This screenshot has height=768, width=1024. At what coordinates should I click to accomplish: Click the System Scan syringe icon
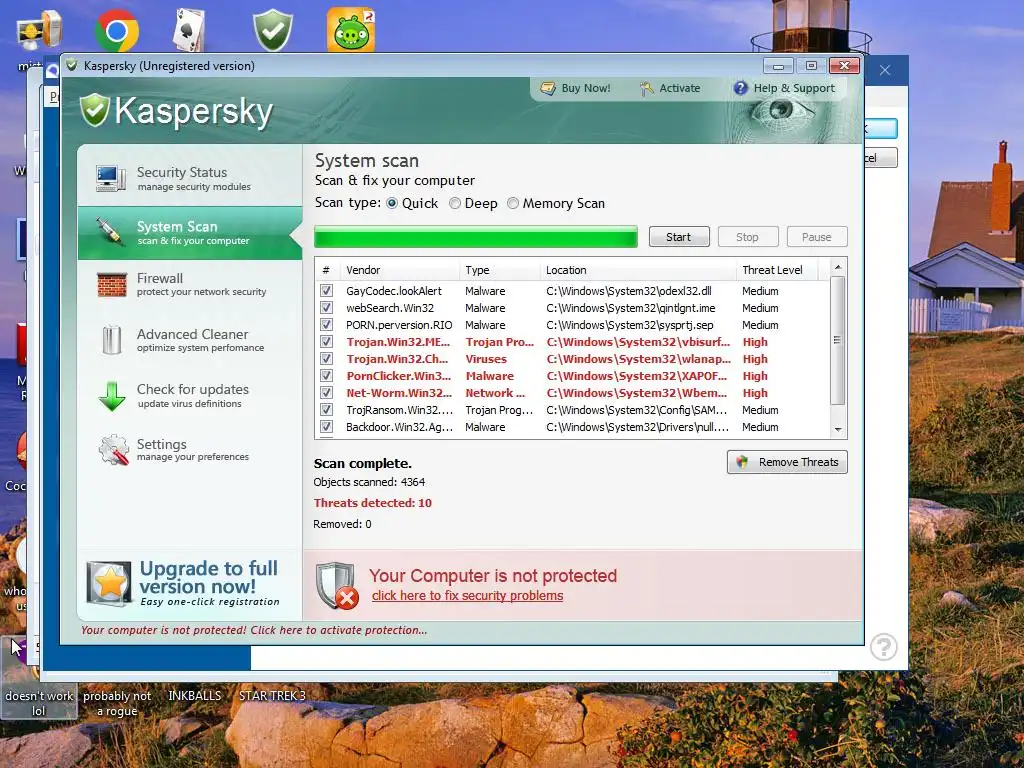(109, 232)
